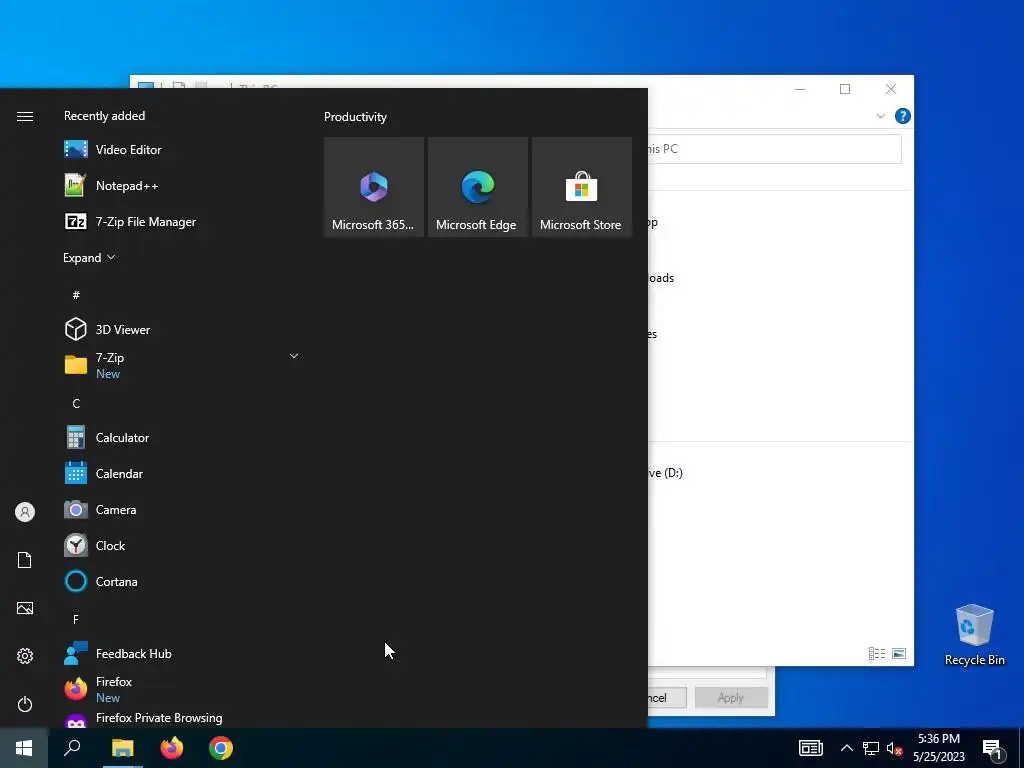
Task: Open 3D Viewer app
Action: tap(182, 329)
